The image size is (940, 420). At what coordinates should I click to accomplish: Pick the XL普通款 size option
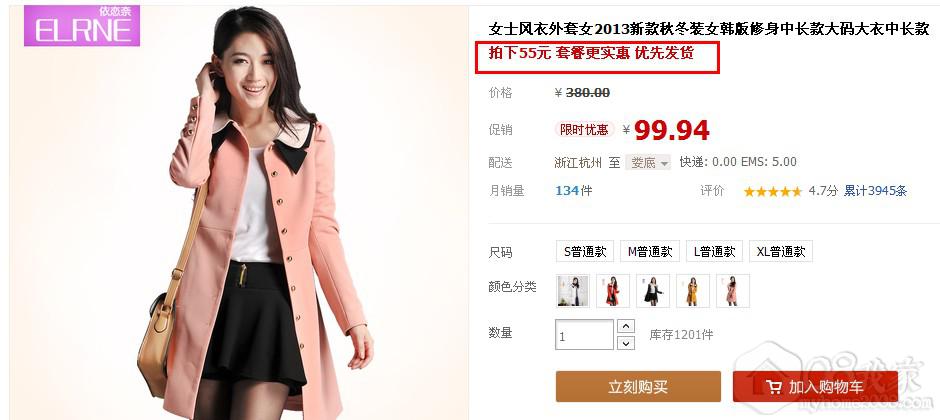point(781,252)
